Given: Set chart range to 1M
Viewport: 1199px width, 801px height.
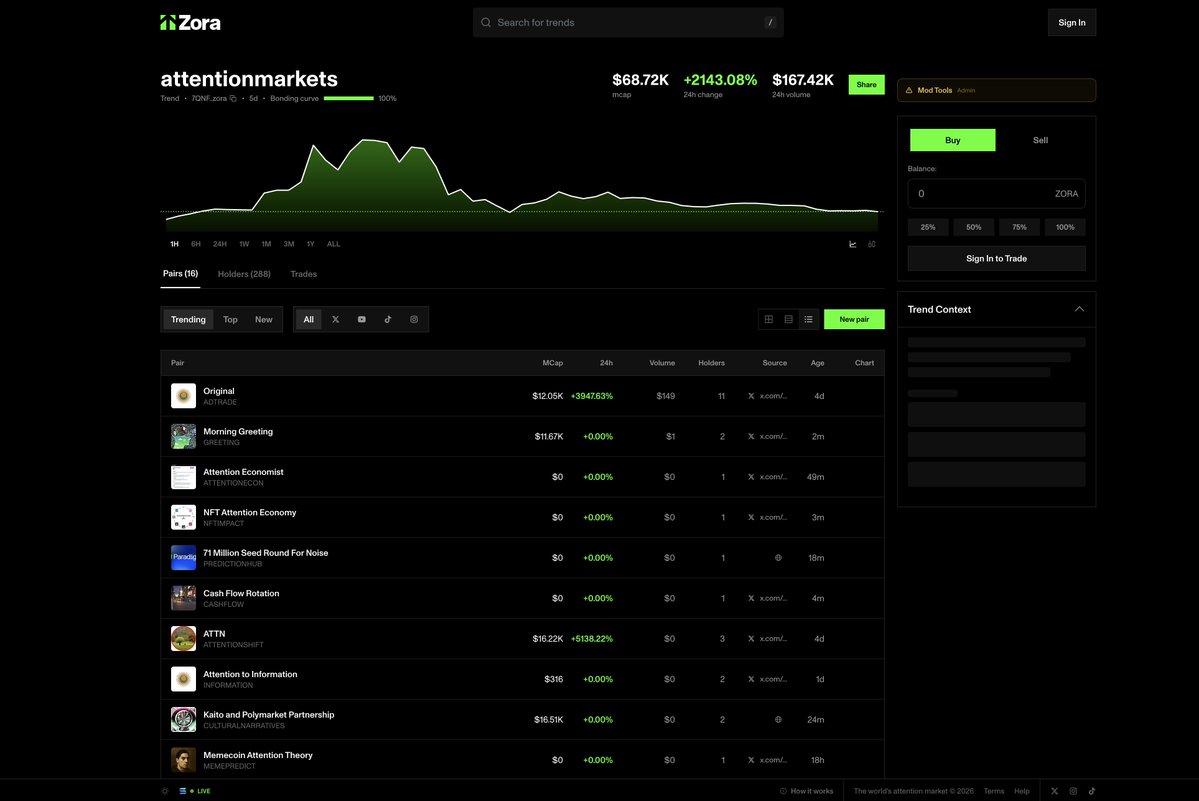Looking at the screenshot, I should coord(266,245).
